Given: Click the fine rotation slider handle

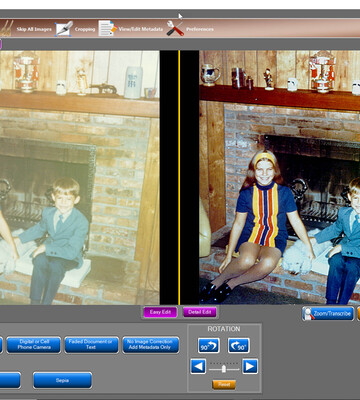Looking at the screenshot, I should click(224, 369).
